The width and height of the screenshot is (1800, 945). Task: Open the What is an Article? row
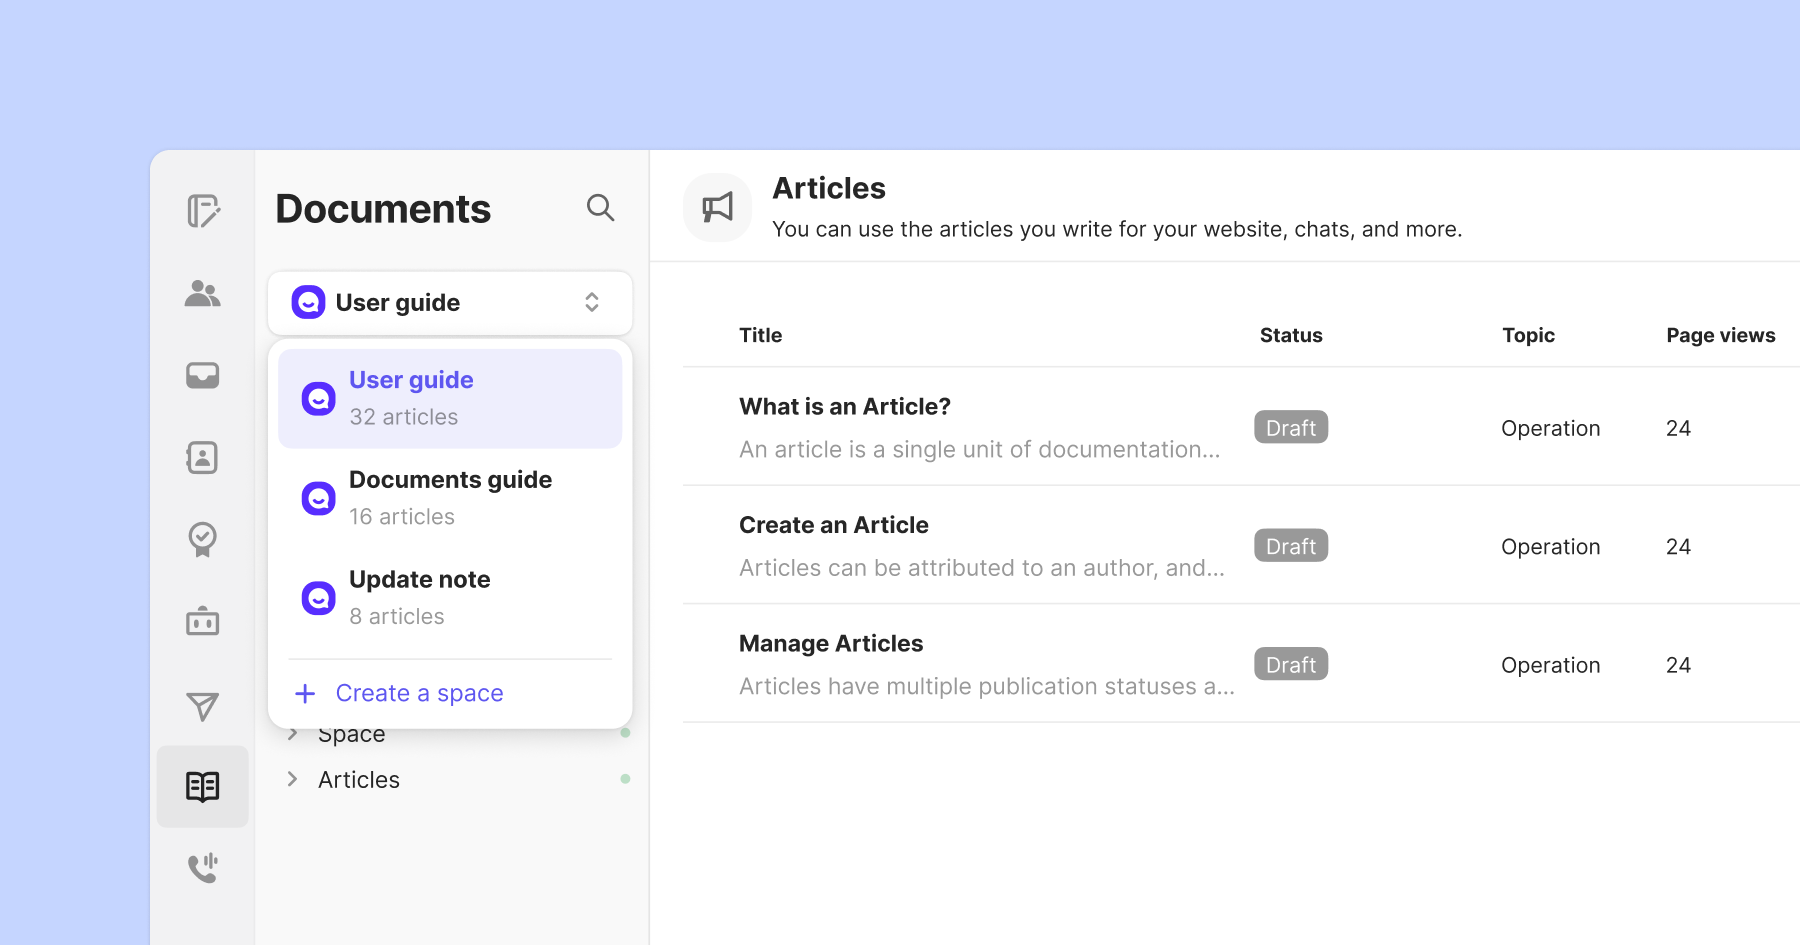(1241, 427)
